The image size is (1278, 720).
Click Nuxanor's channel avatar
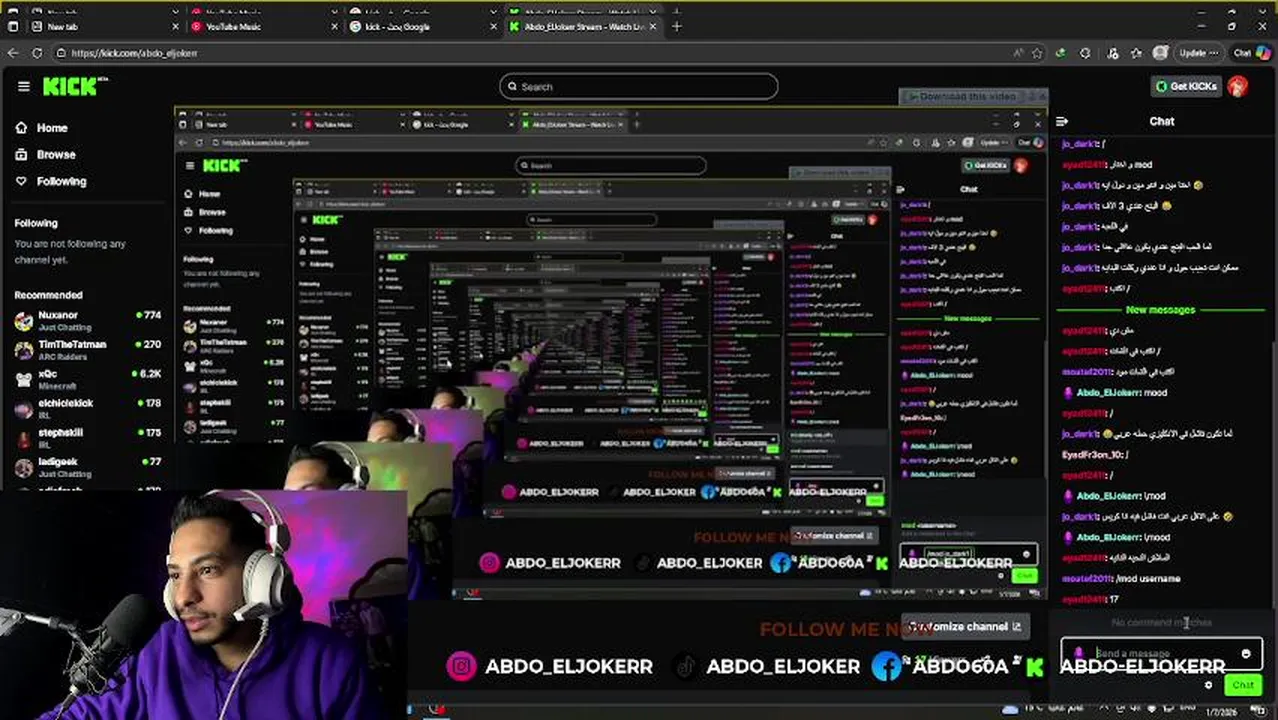pyautogui.click(x=23, y=321)
